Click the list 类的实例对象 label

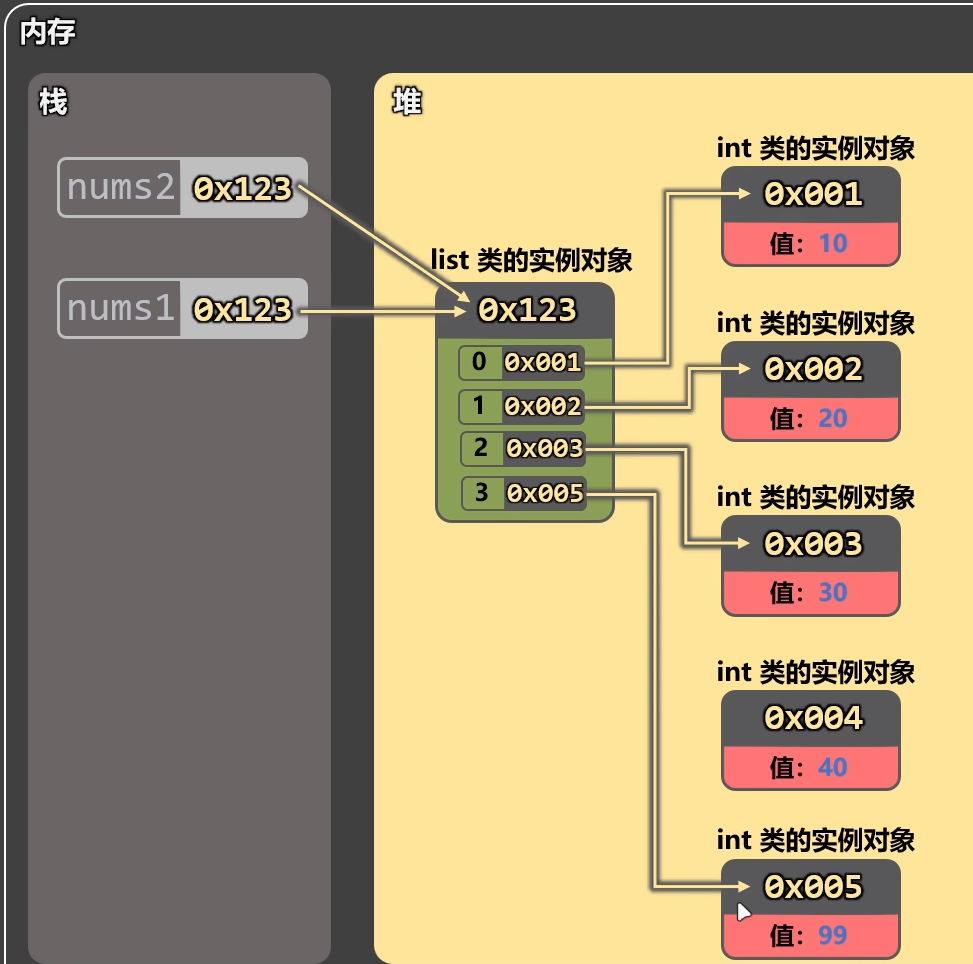(x=531, y=259)
